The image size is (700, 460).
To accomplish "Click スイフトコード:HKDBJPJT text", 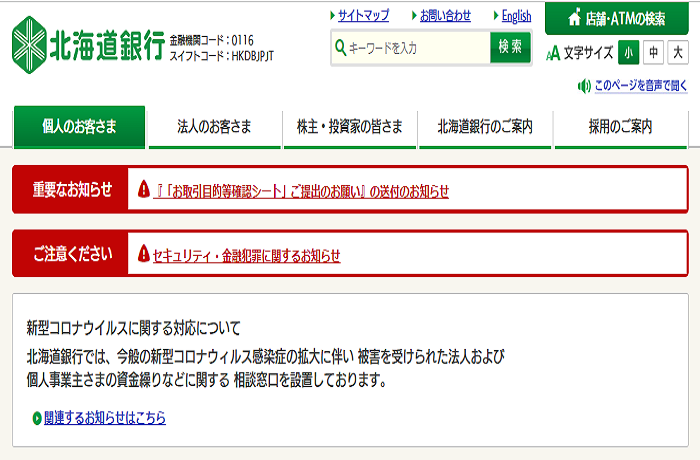I will pyautogui.click(x=221, y=56).
